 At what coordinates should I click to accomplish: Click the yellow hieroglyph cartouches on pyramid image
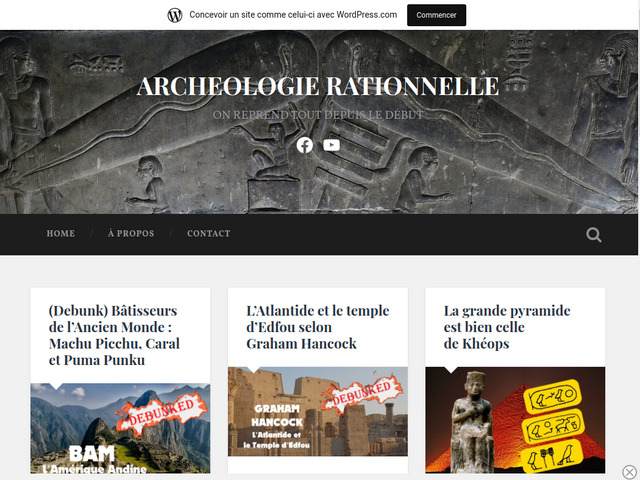[x=553, y=424]
